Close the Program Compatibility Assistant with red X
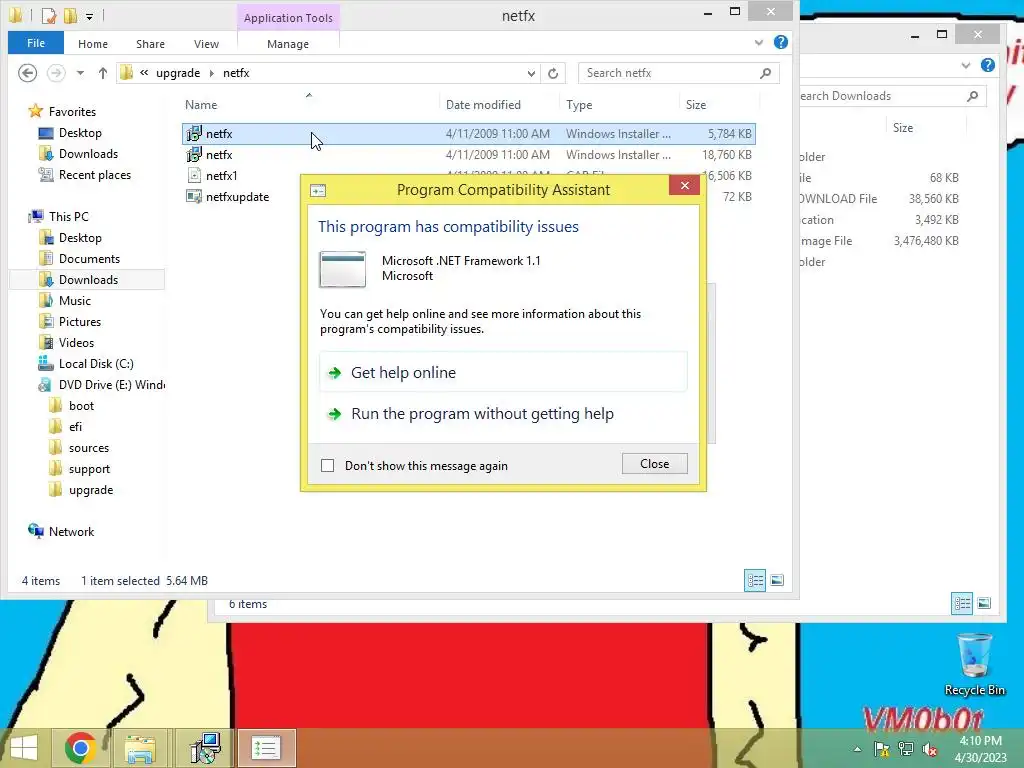Screen dimensions: 1024x768 (684, 185)
